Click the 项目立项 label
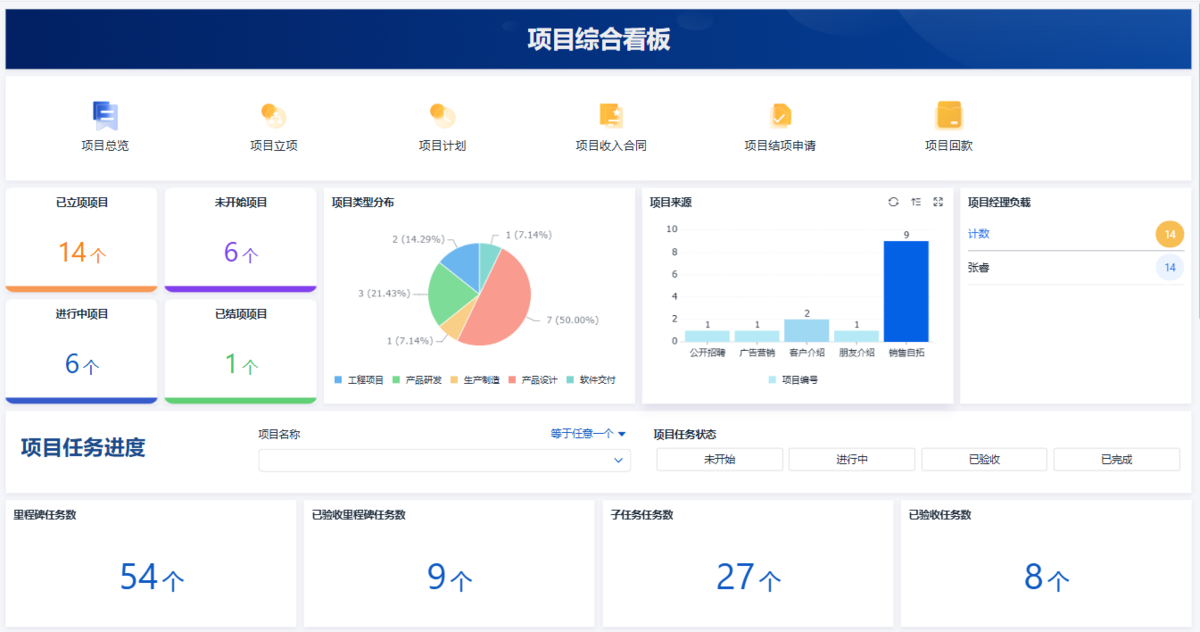 (x=273, y=146)
